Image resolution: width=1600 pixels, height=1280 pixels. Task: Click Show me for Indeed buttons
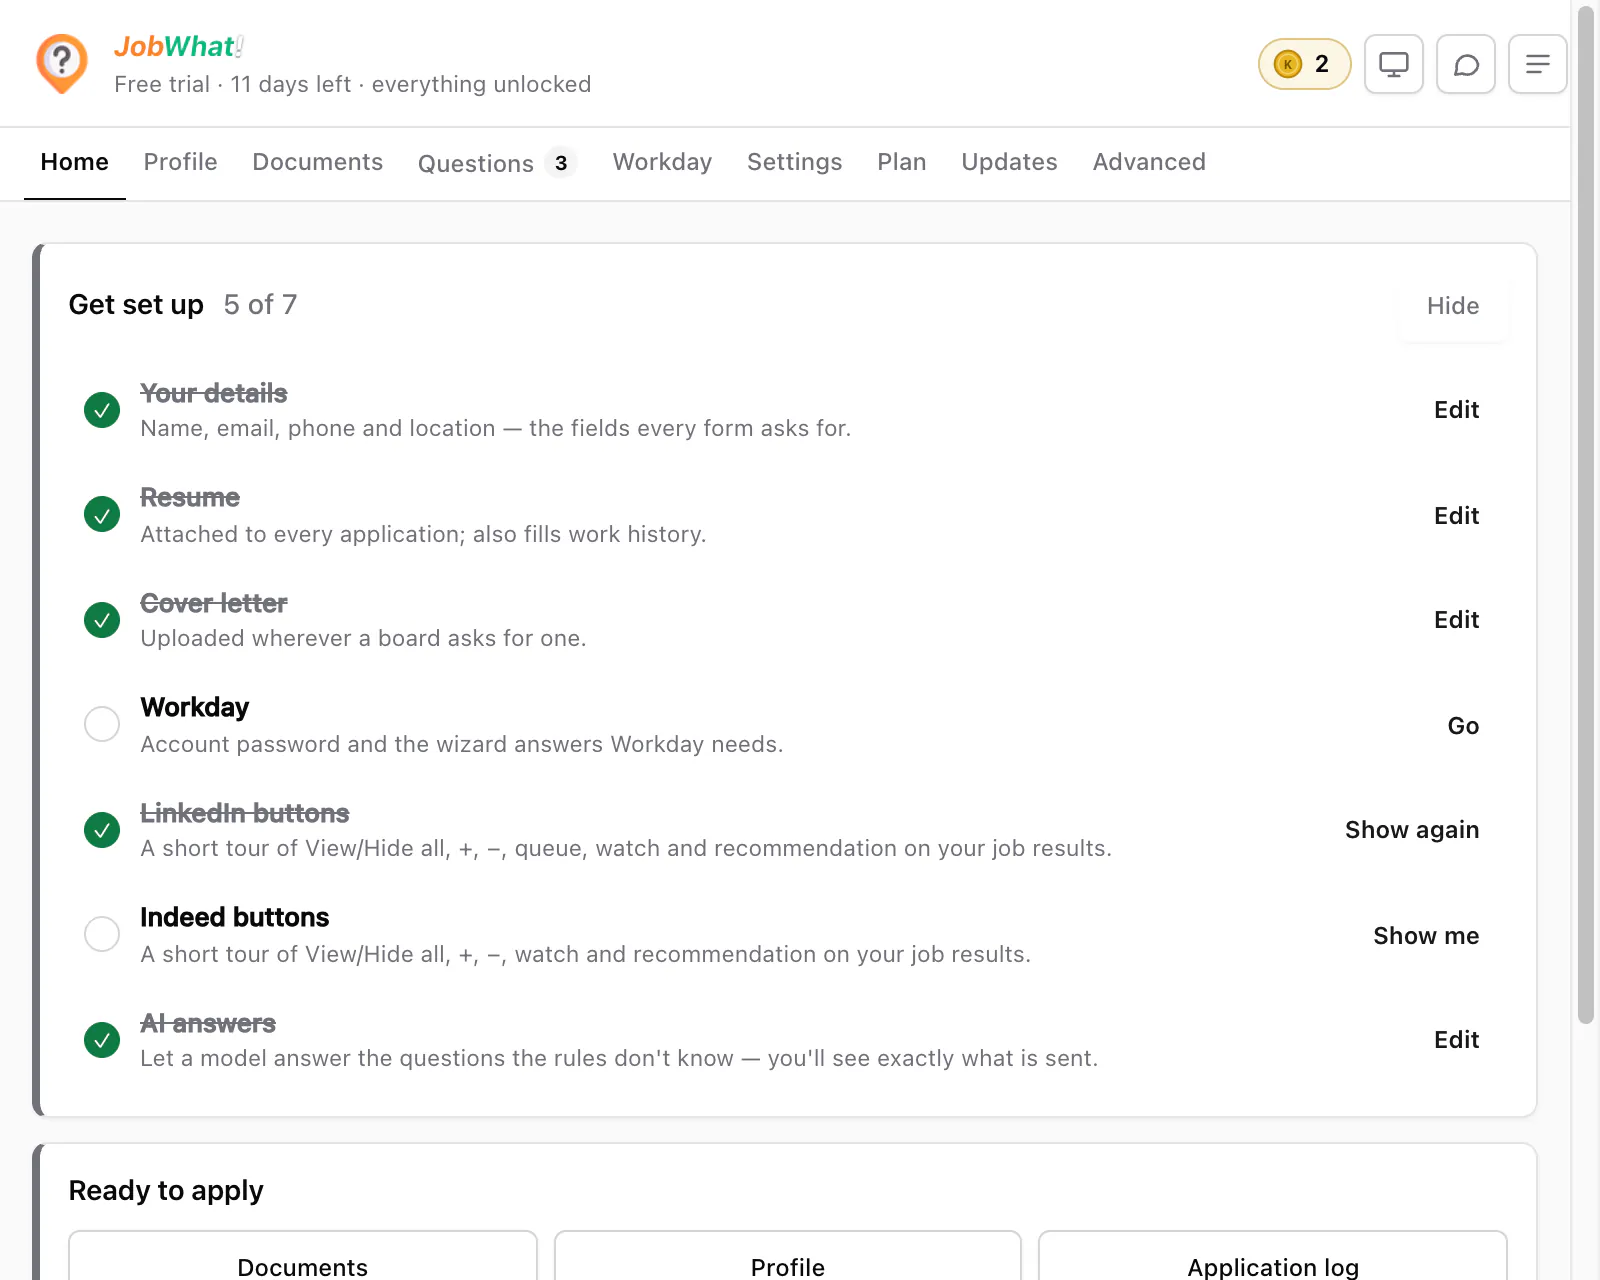[x=1426, y=936]
